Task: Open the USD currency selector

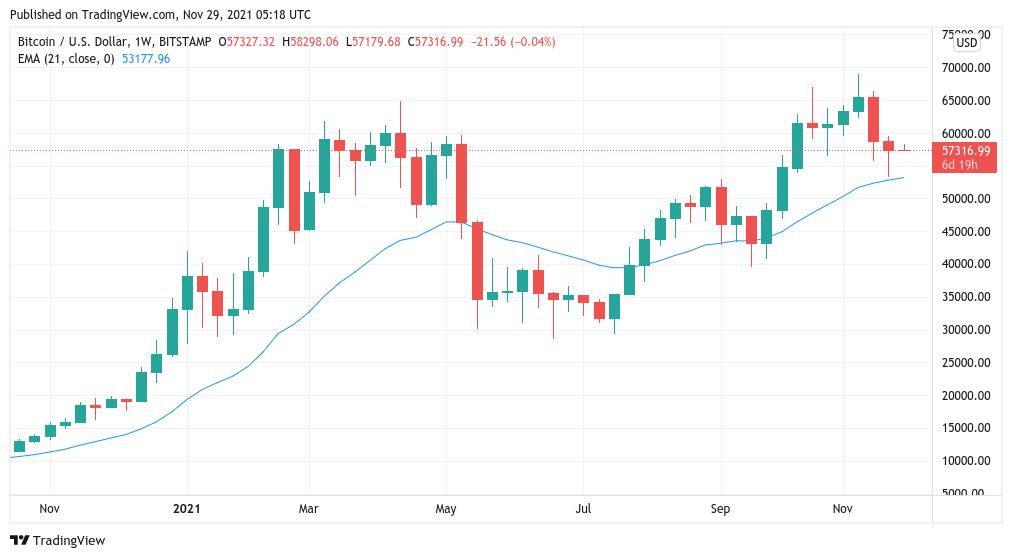Action: (x=967, y=42)
